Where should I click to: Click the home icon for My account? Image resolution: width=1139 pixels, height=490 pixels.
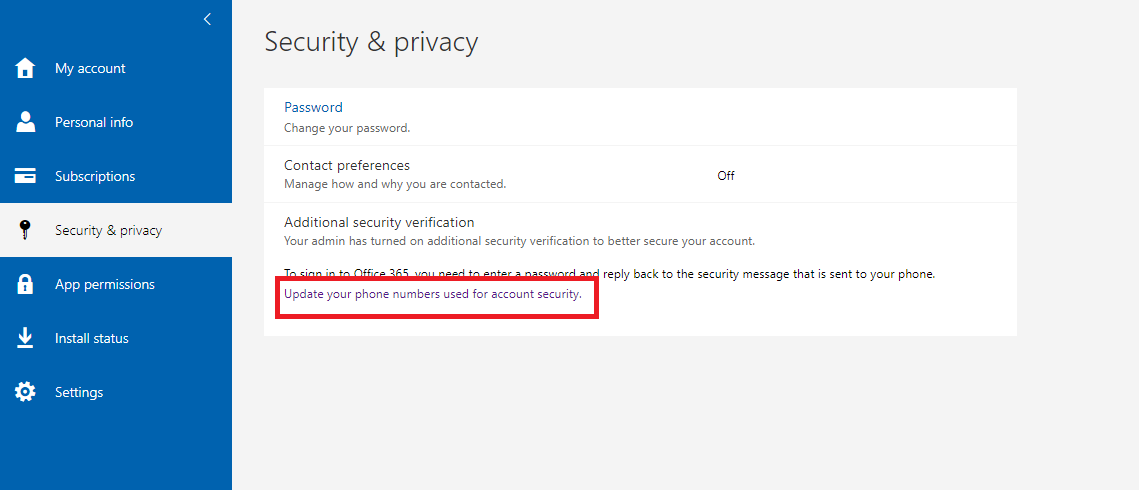click(x=26, y=68)
